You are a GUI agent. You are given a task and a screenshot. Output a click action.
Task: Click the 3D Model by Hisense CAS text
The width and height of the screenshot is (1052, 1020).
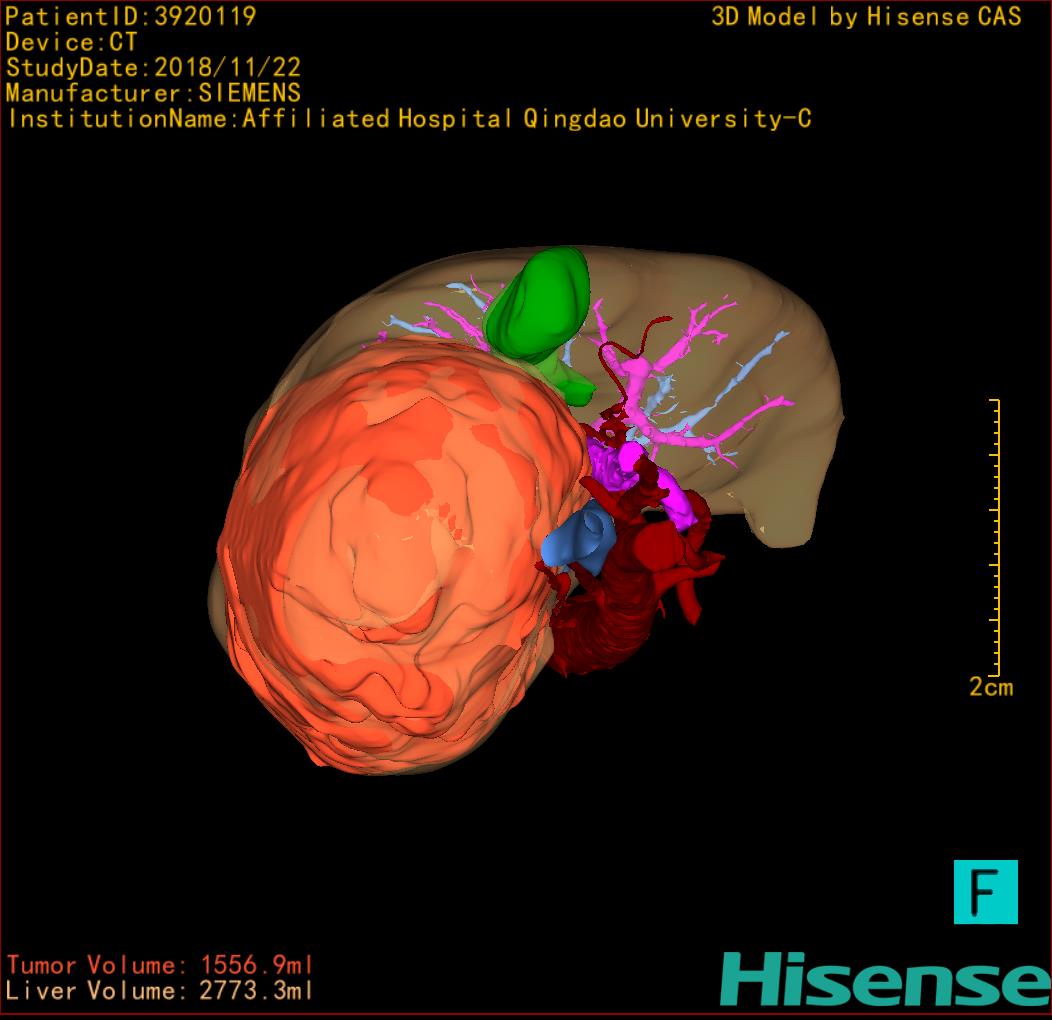(866, 17)
